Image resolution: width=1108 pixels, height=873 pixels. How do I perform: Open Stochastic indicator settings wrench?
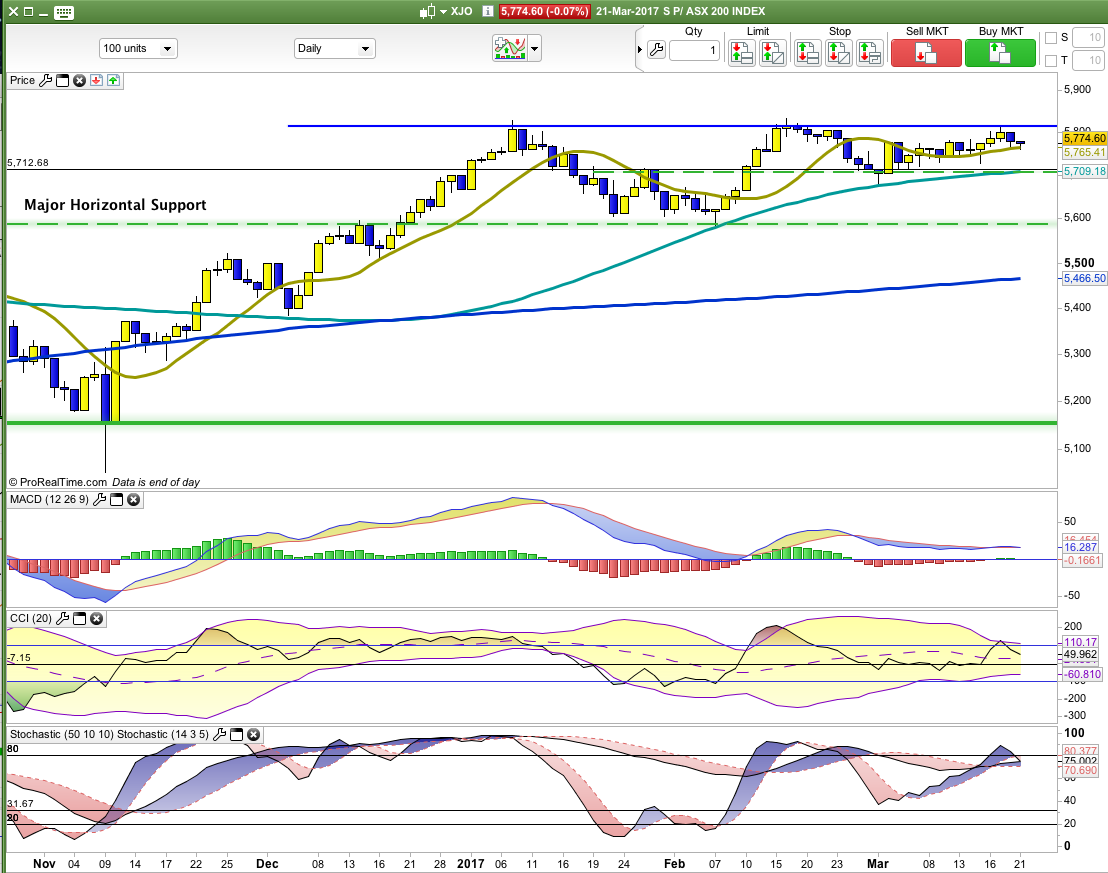click(x=219, y=734)
